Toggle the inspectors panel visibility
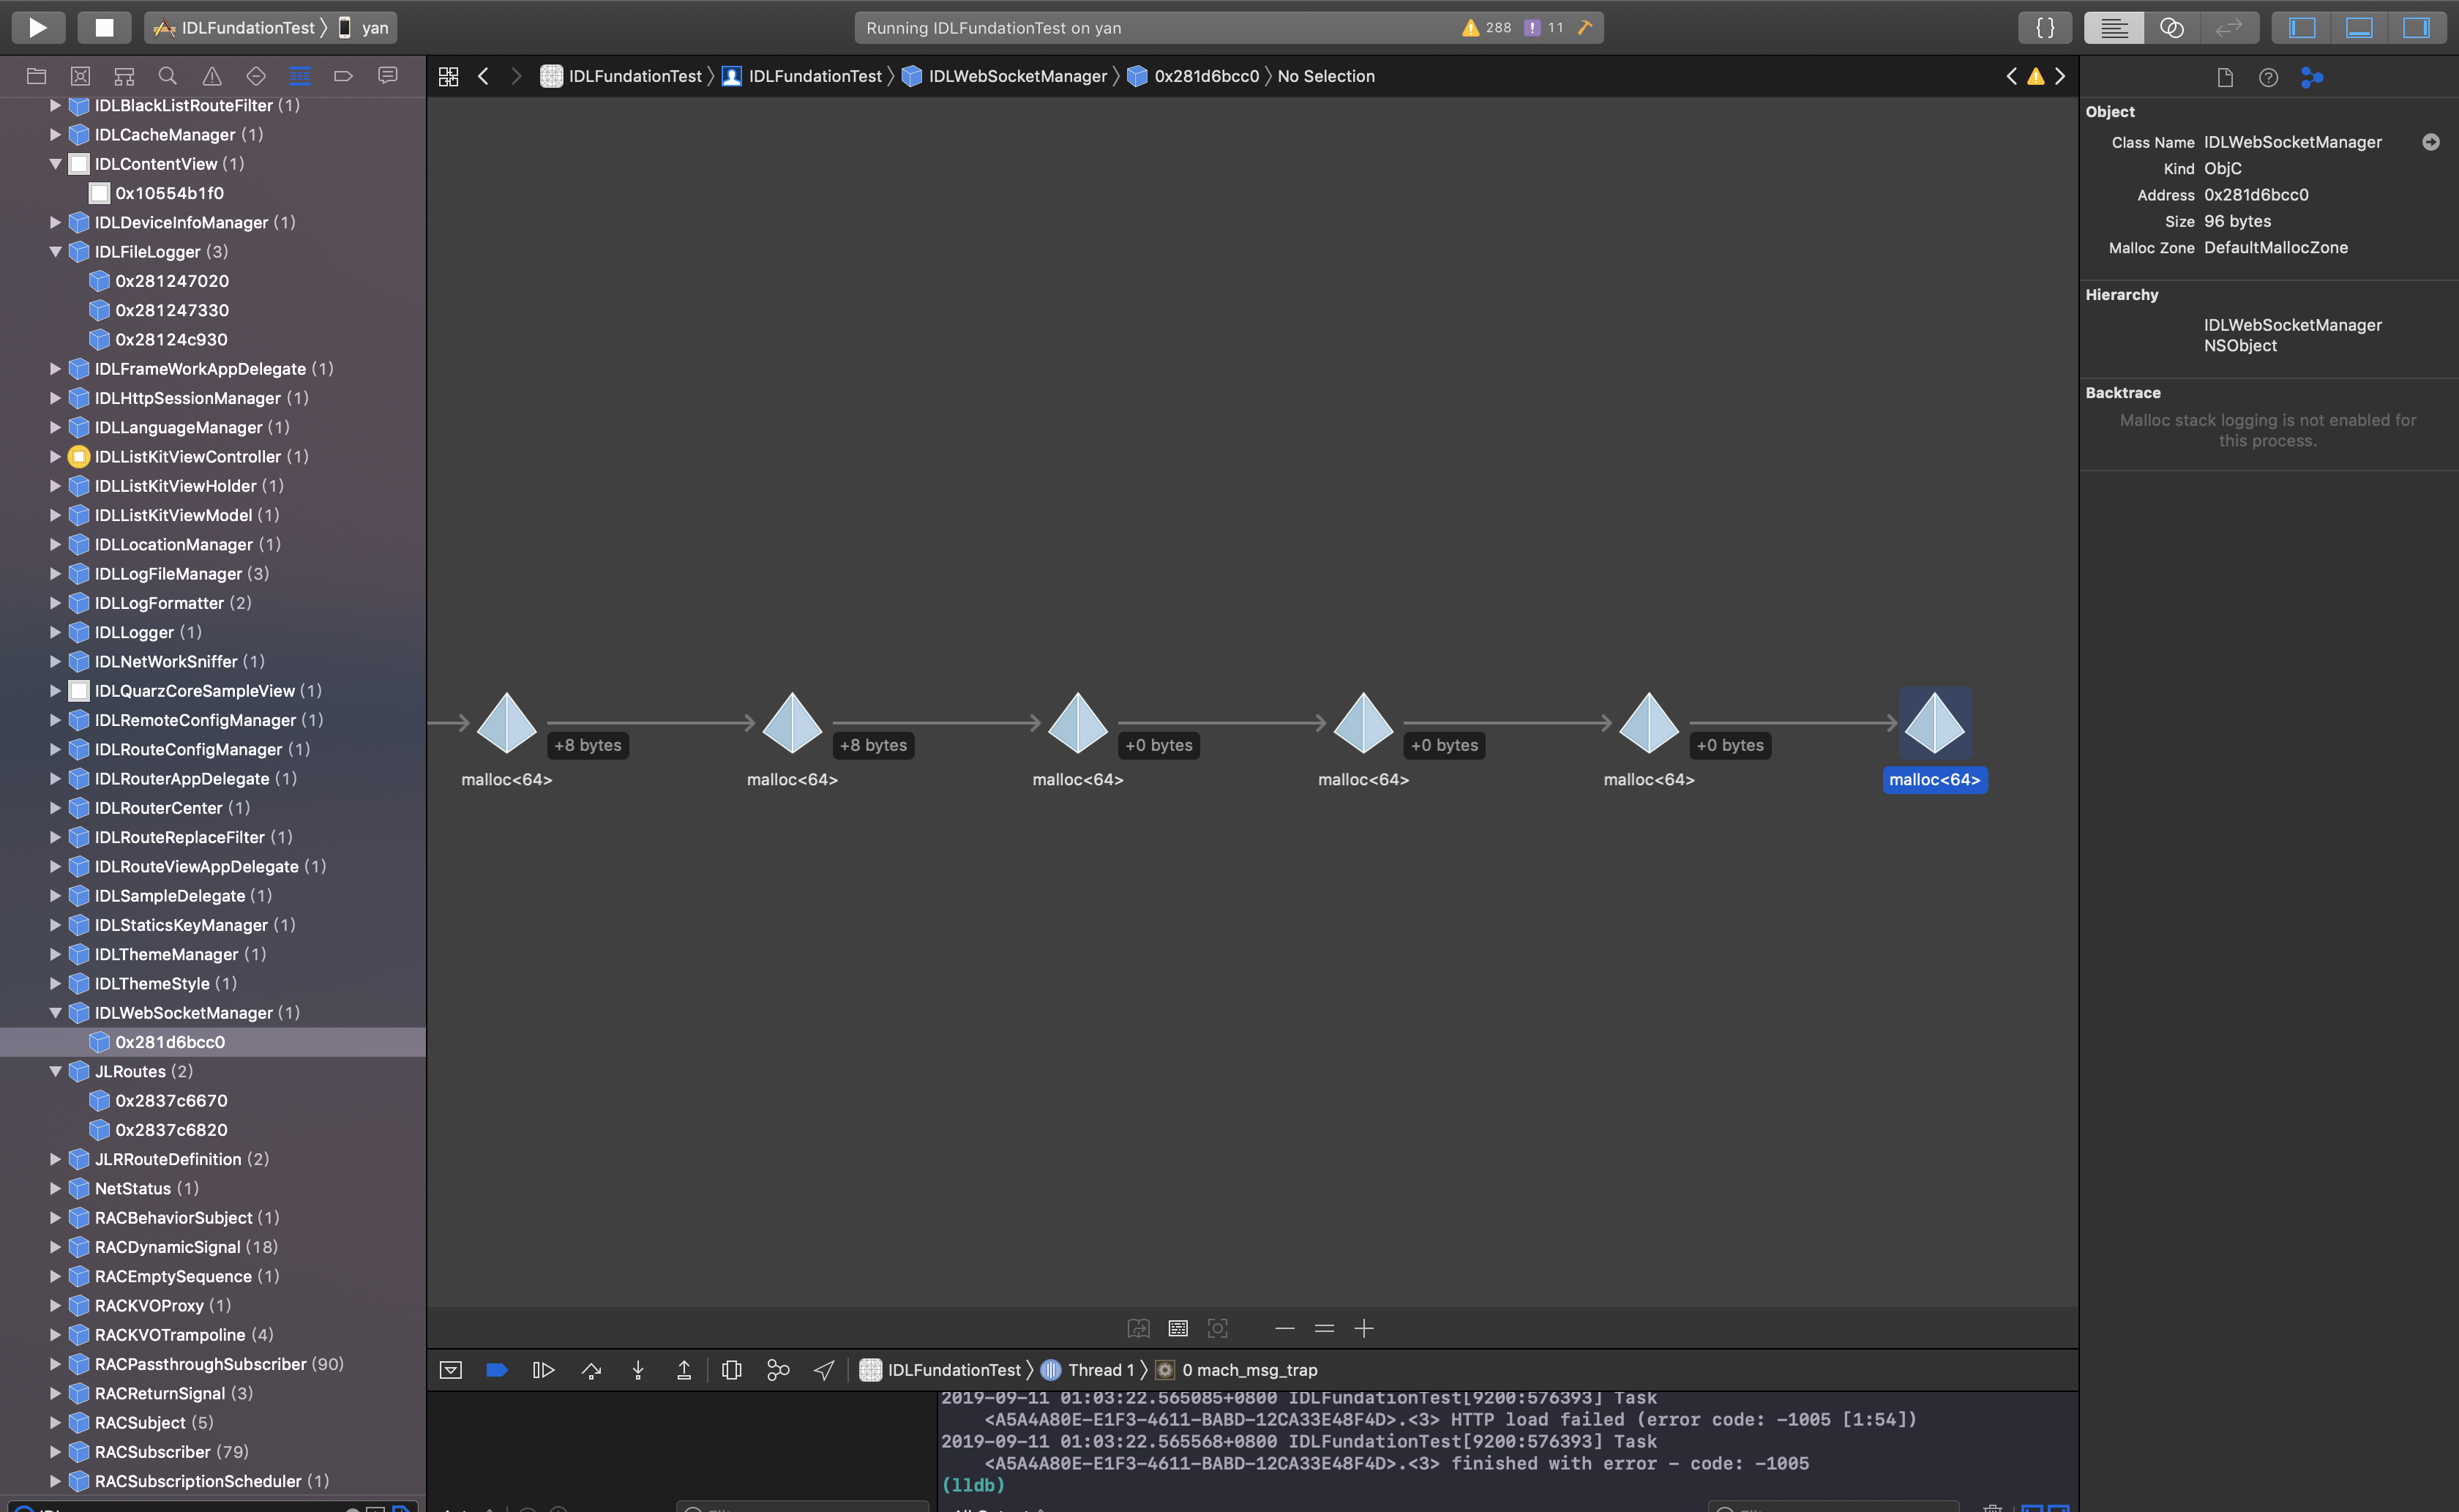2459x1512 pixels. [2417, 27]
